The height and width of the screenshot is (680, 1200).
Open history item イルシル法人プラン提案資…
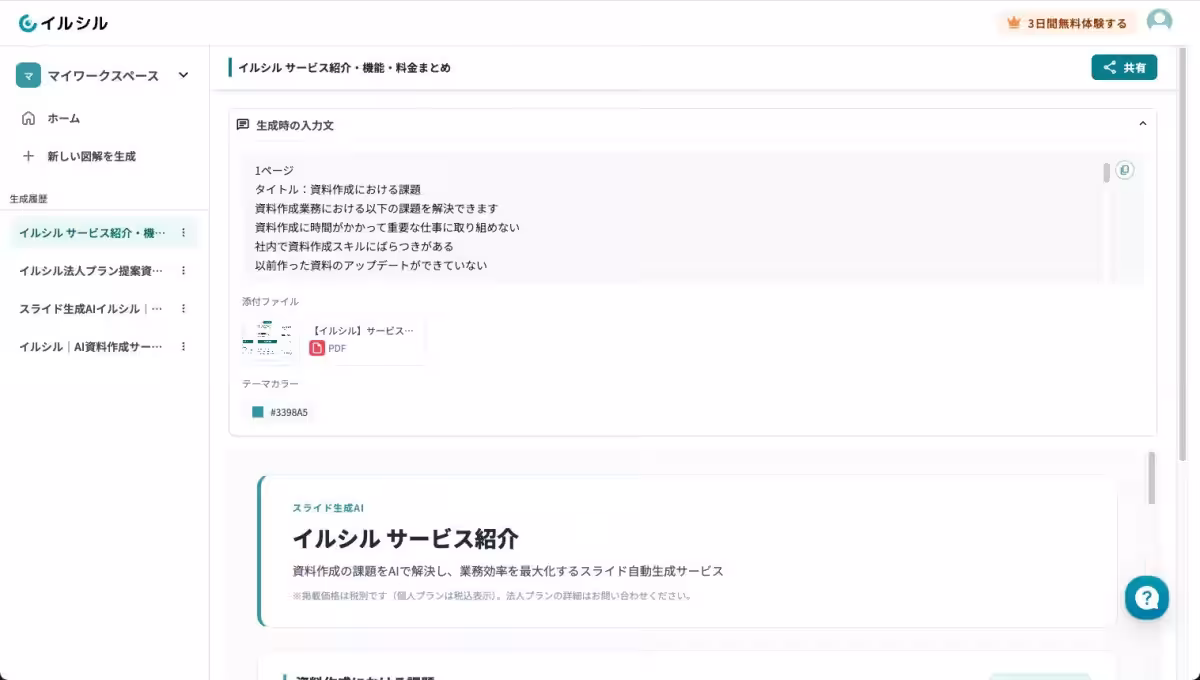click(x=91, y=270)
